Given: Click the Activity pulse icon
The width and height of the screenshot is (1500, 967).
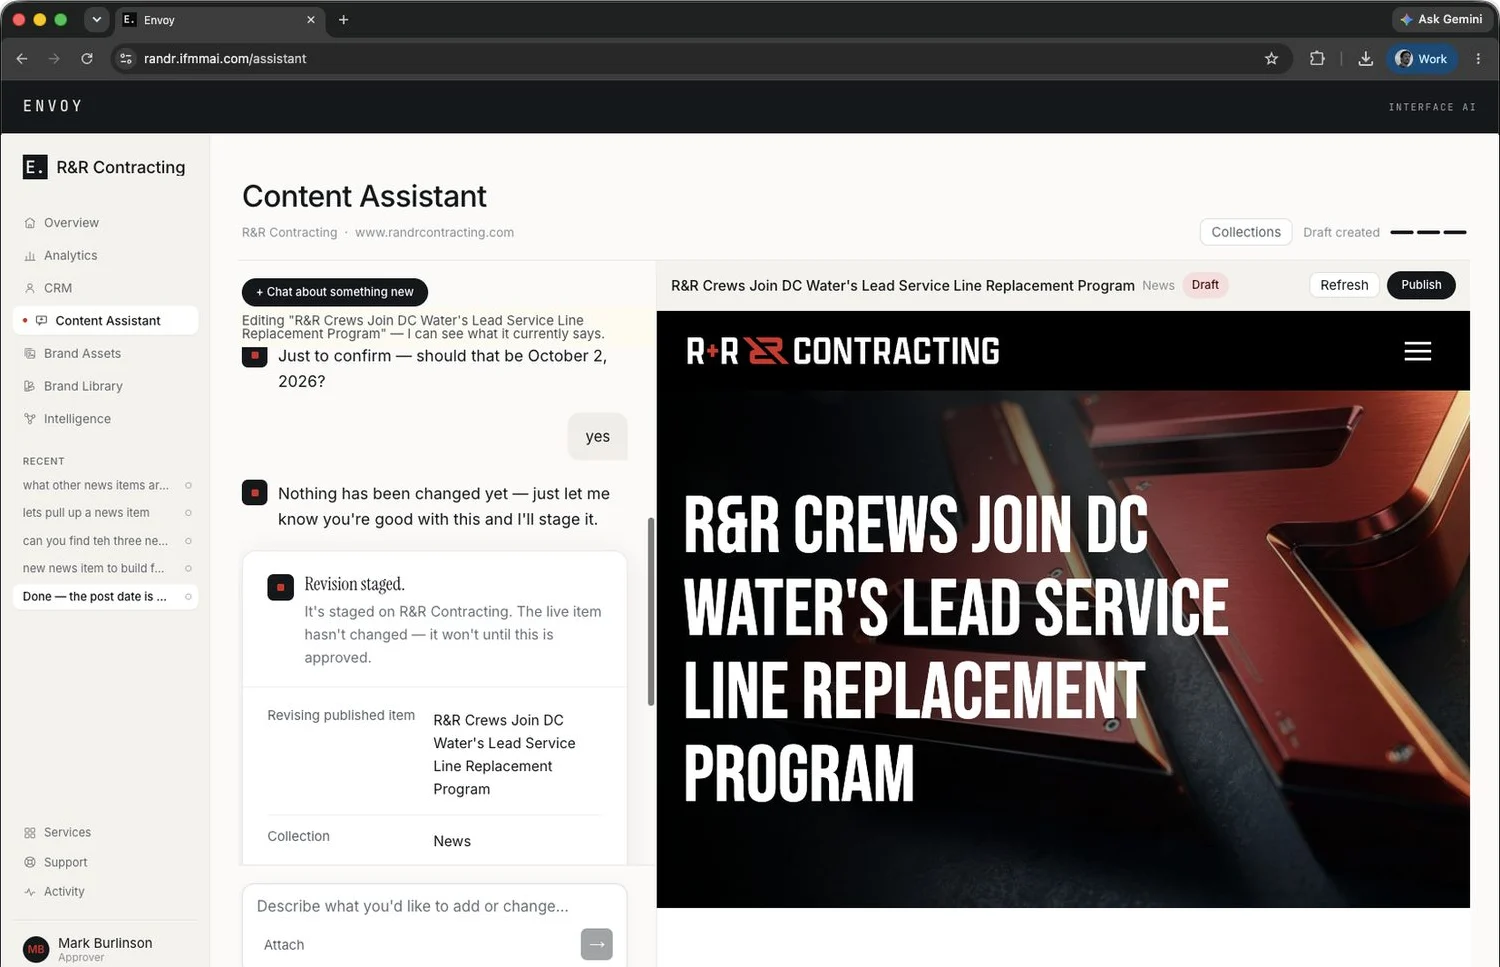Looking at the screenshot, I should pos(30,891).
